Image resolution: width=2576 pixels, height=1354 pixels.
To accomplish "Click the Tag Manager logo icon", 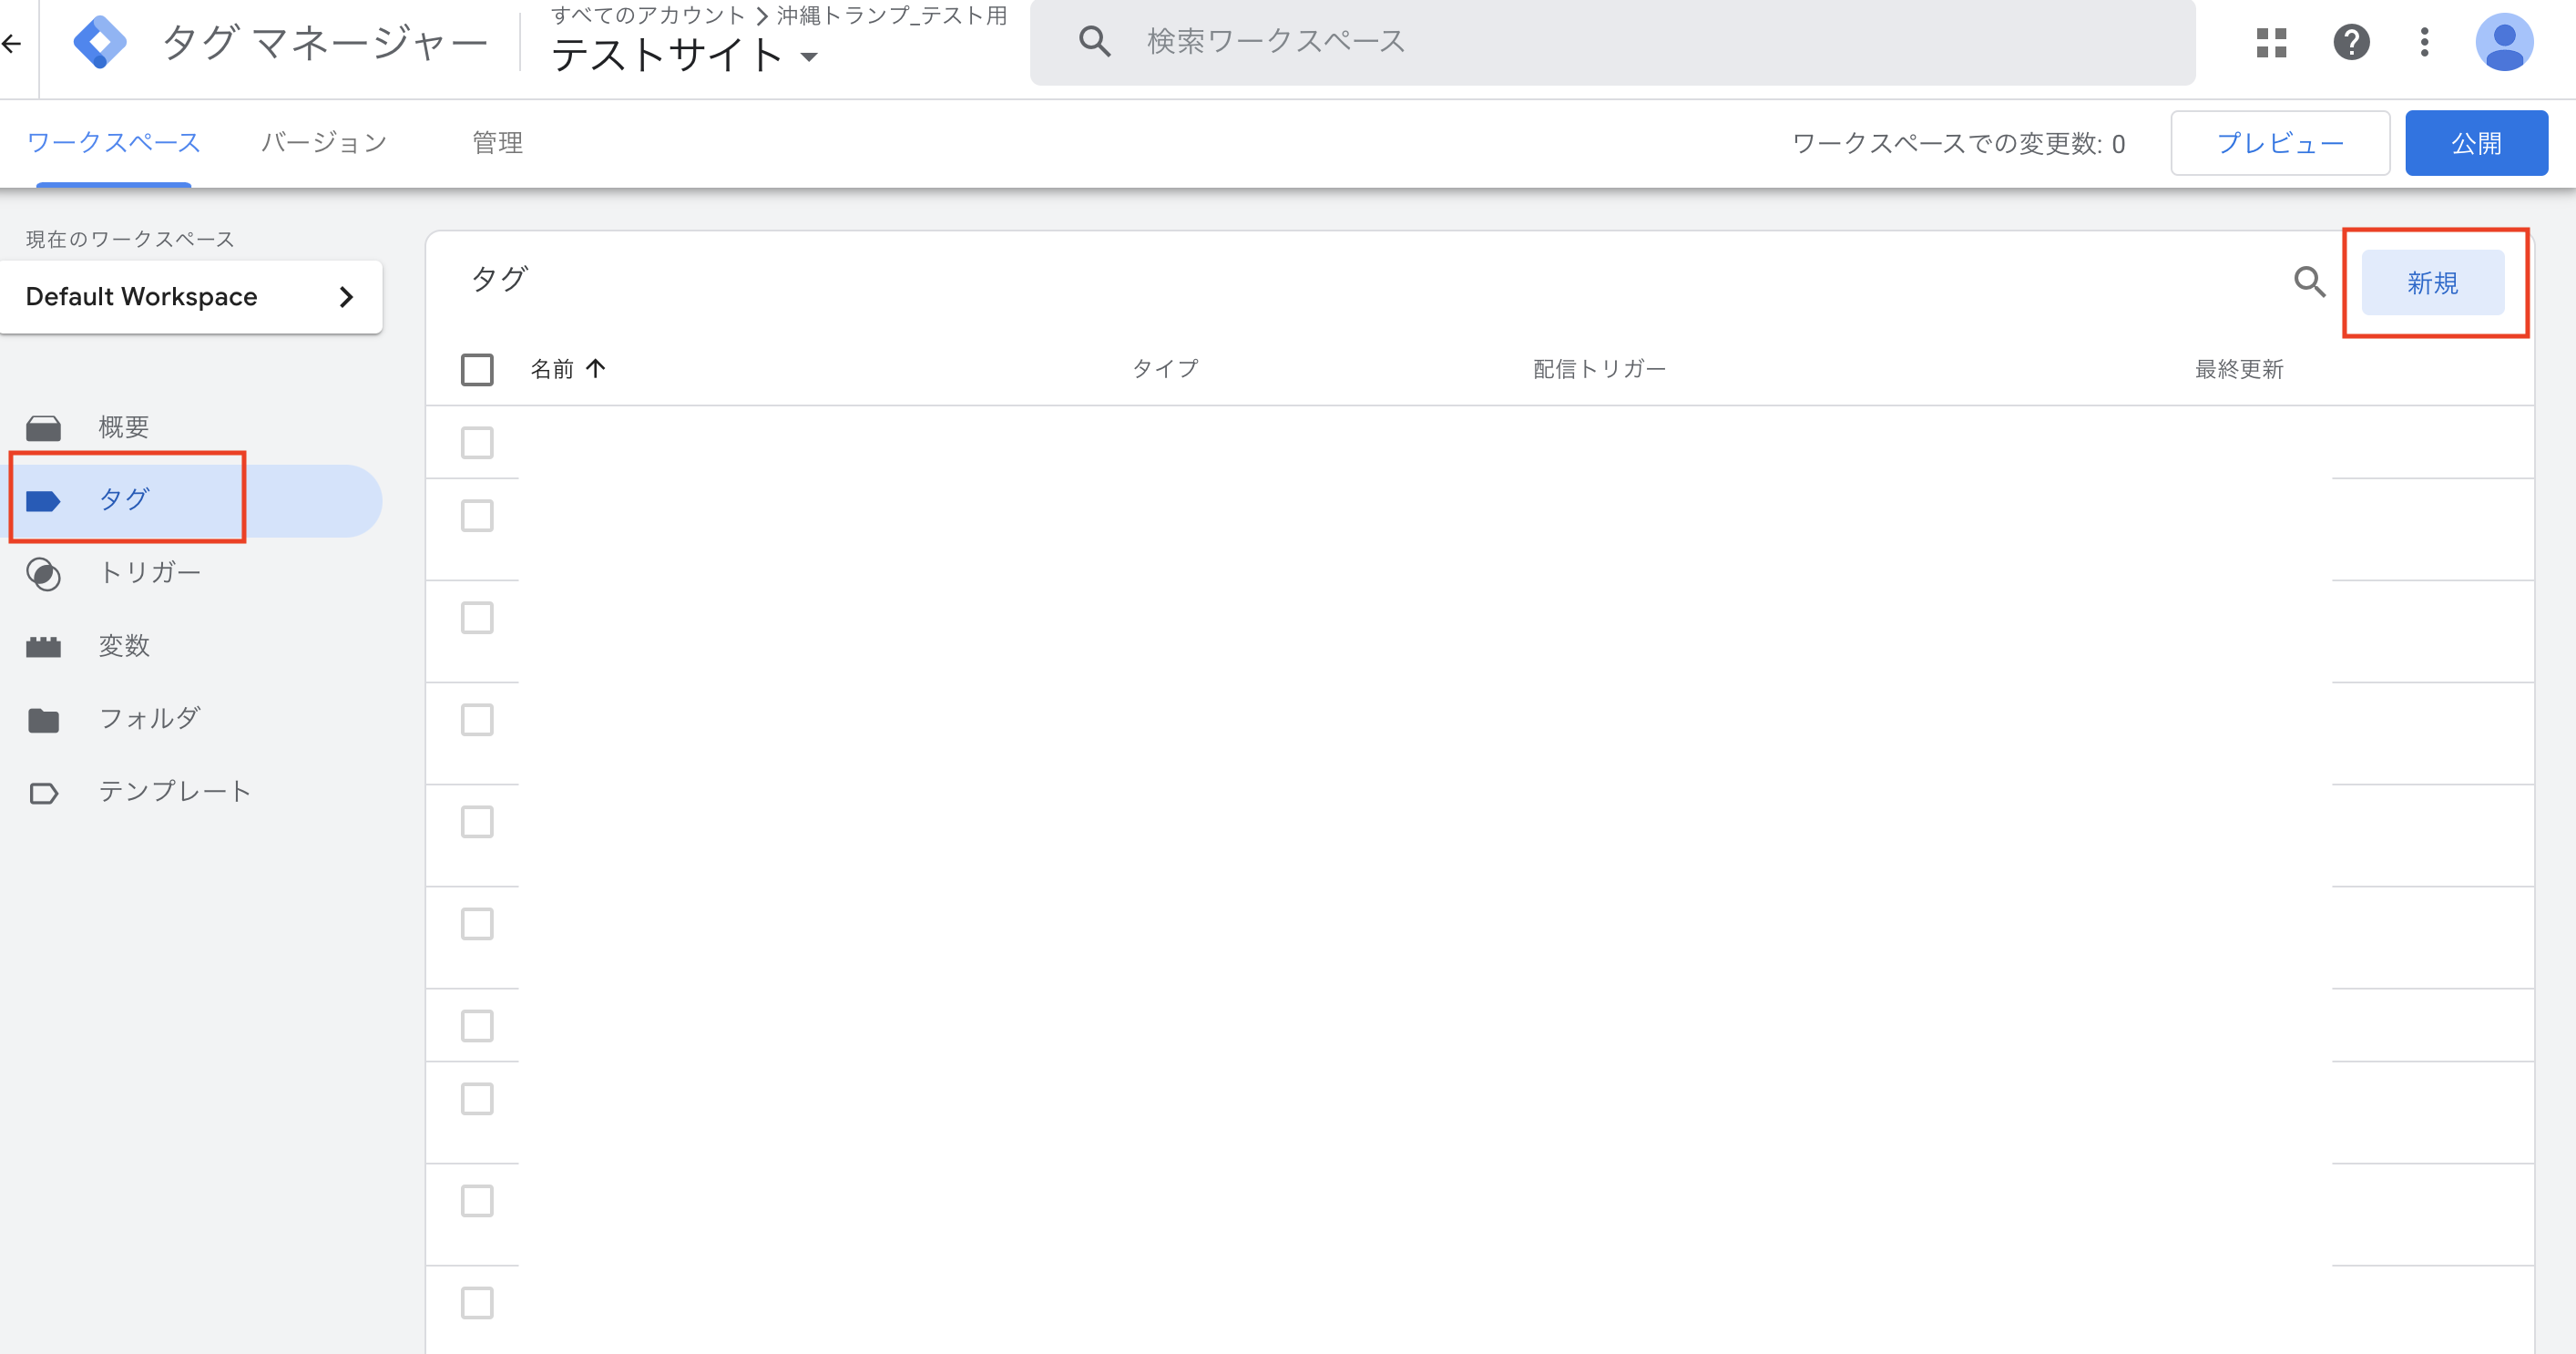I will point(100,42).
